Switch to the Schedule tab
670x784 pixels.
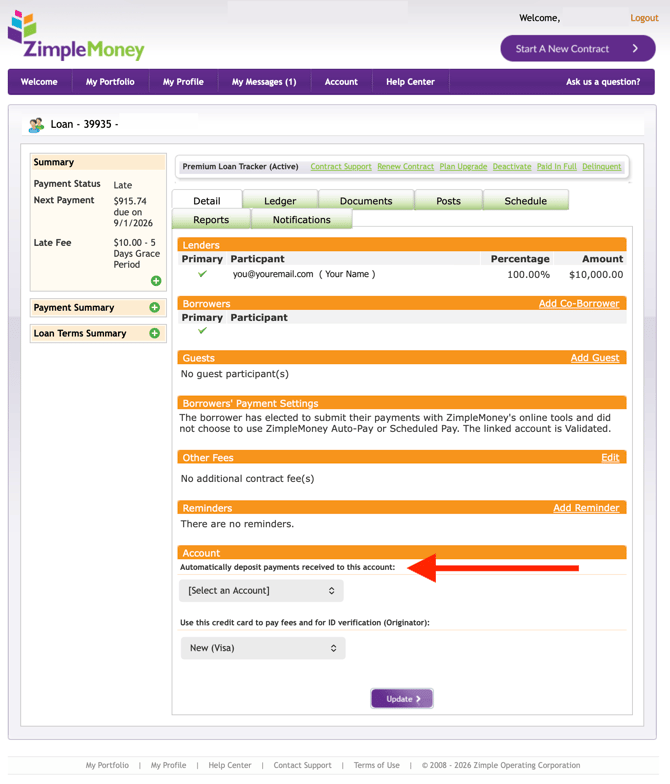[x=526, y=200]
